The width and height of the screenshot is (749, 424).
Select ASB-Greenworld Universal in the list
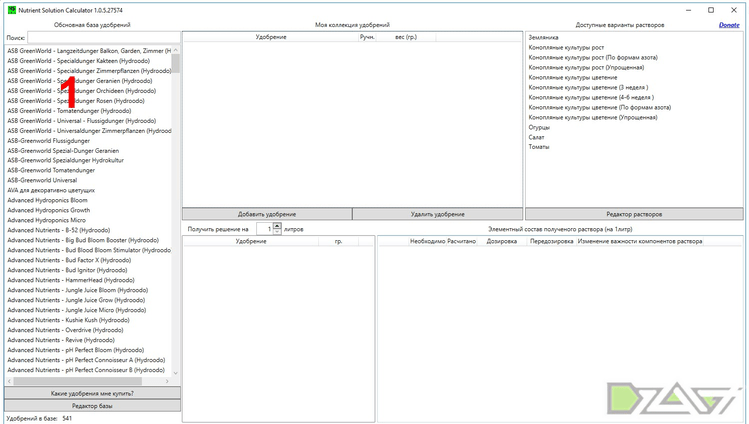(x=42, y=180)
